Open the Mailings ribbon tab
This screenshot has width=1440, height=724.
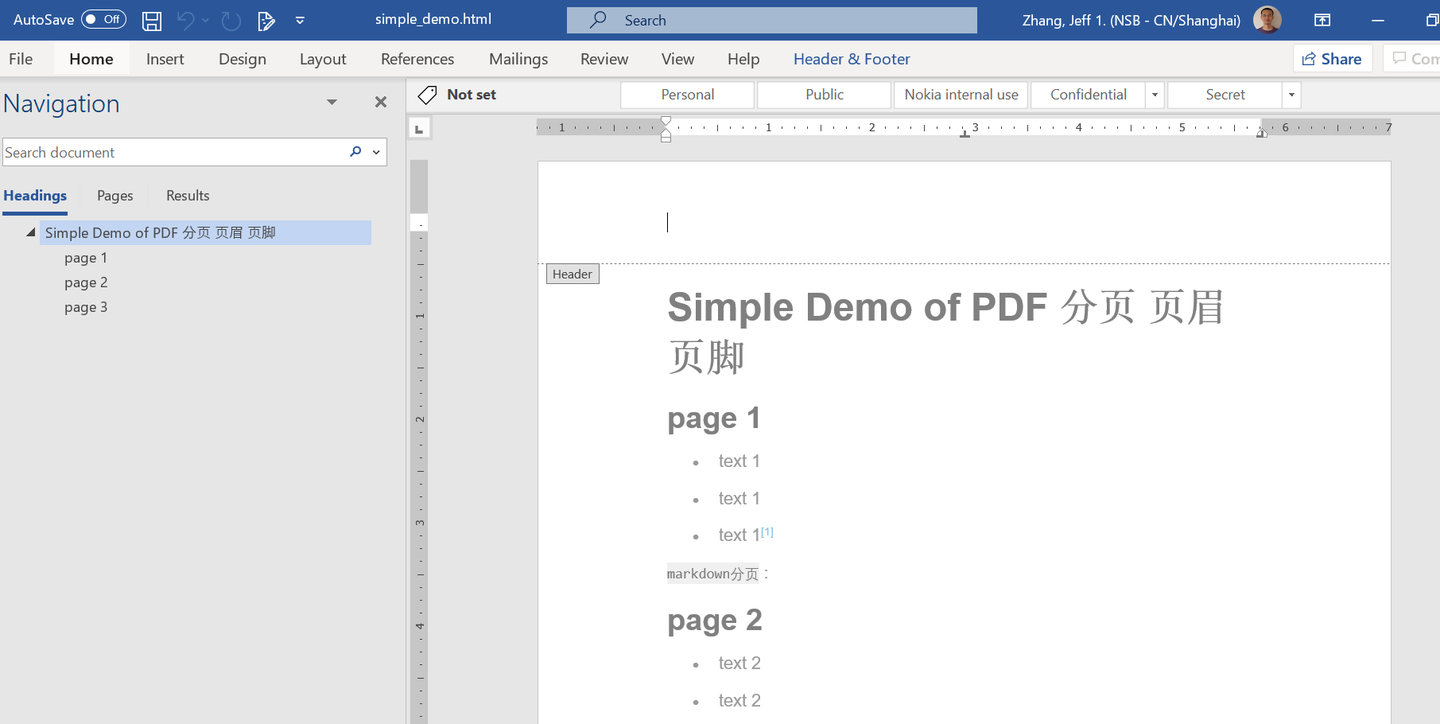518,59
